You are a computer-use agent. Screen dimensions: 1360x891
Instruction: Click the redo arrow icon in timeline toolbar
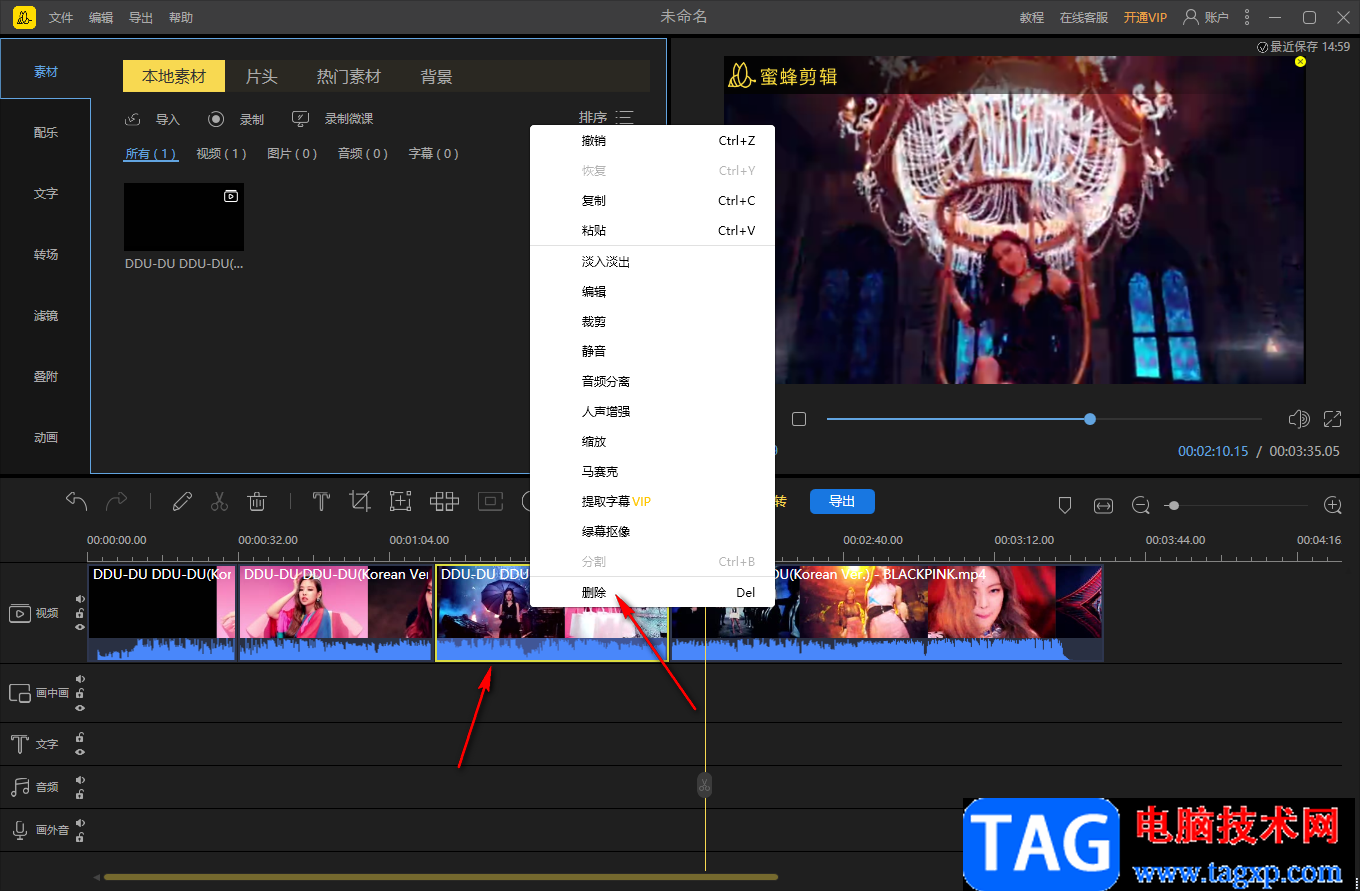click(117, 501)
